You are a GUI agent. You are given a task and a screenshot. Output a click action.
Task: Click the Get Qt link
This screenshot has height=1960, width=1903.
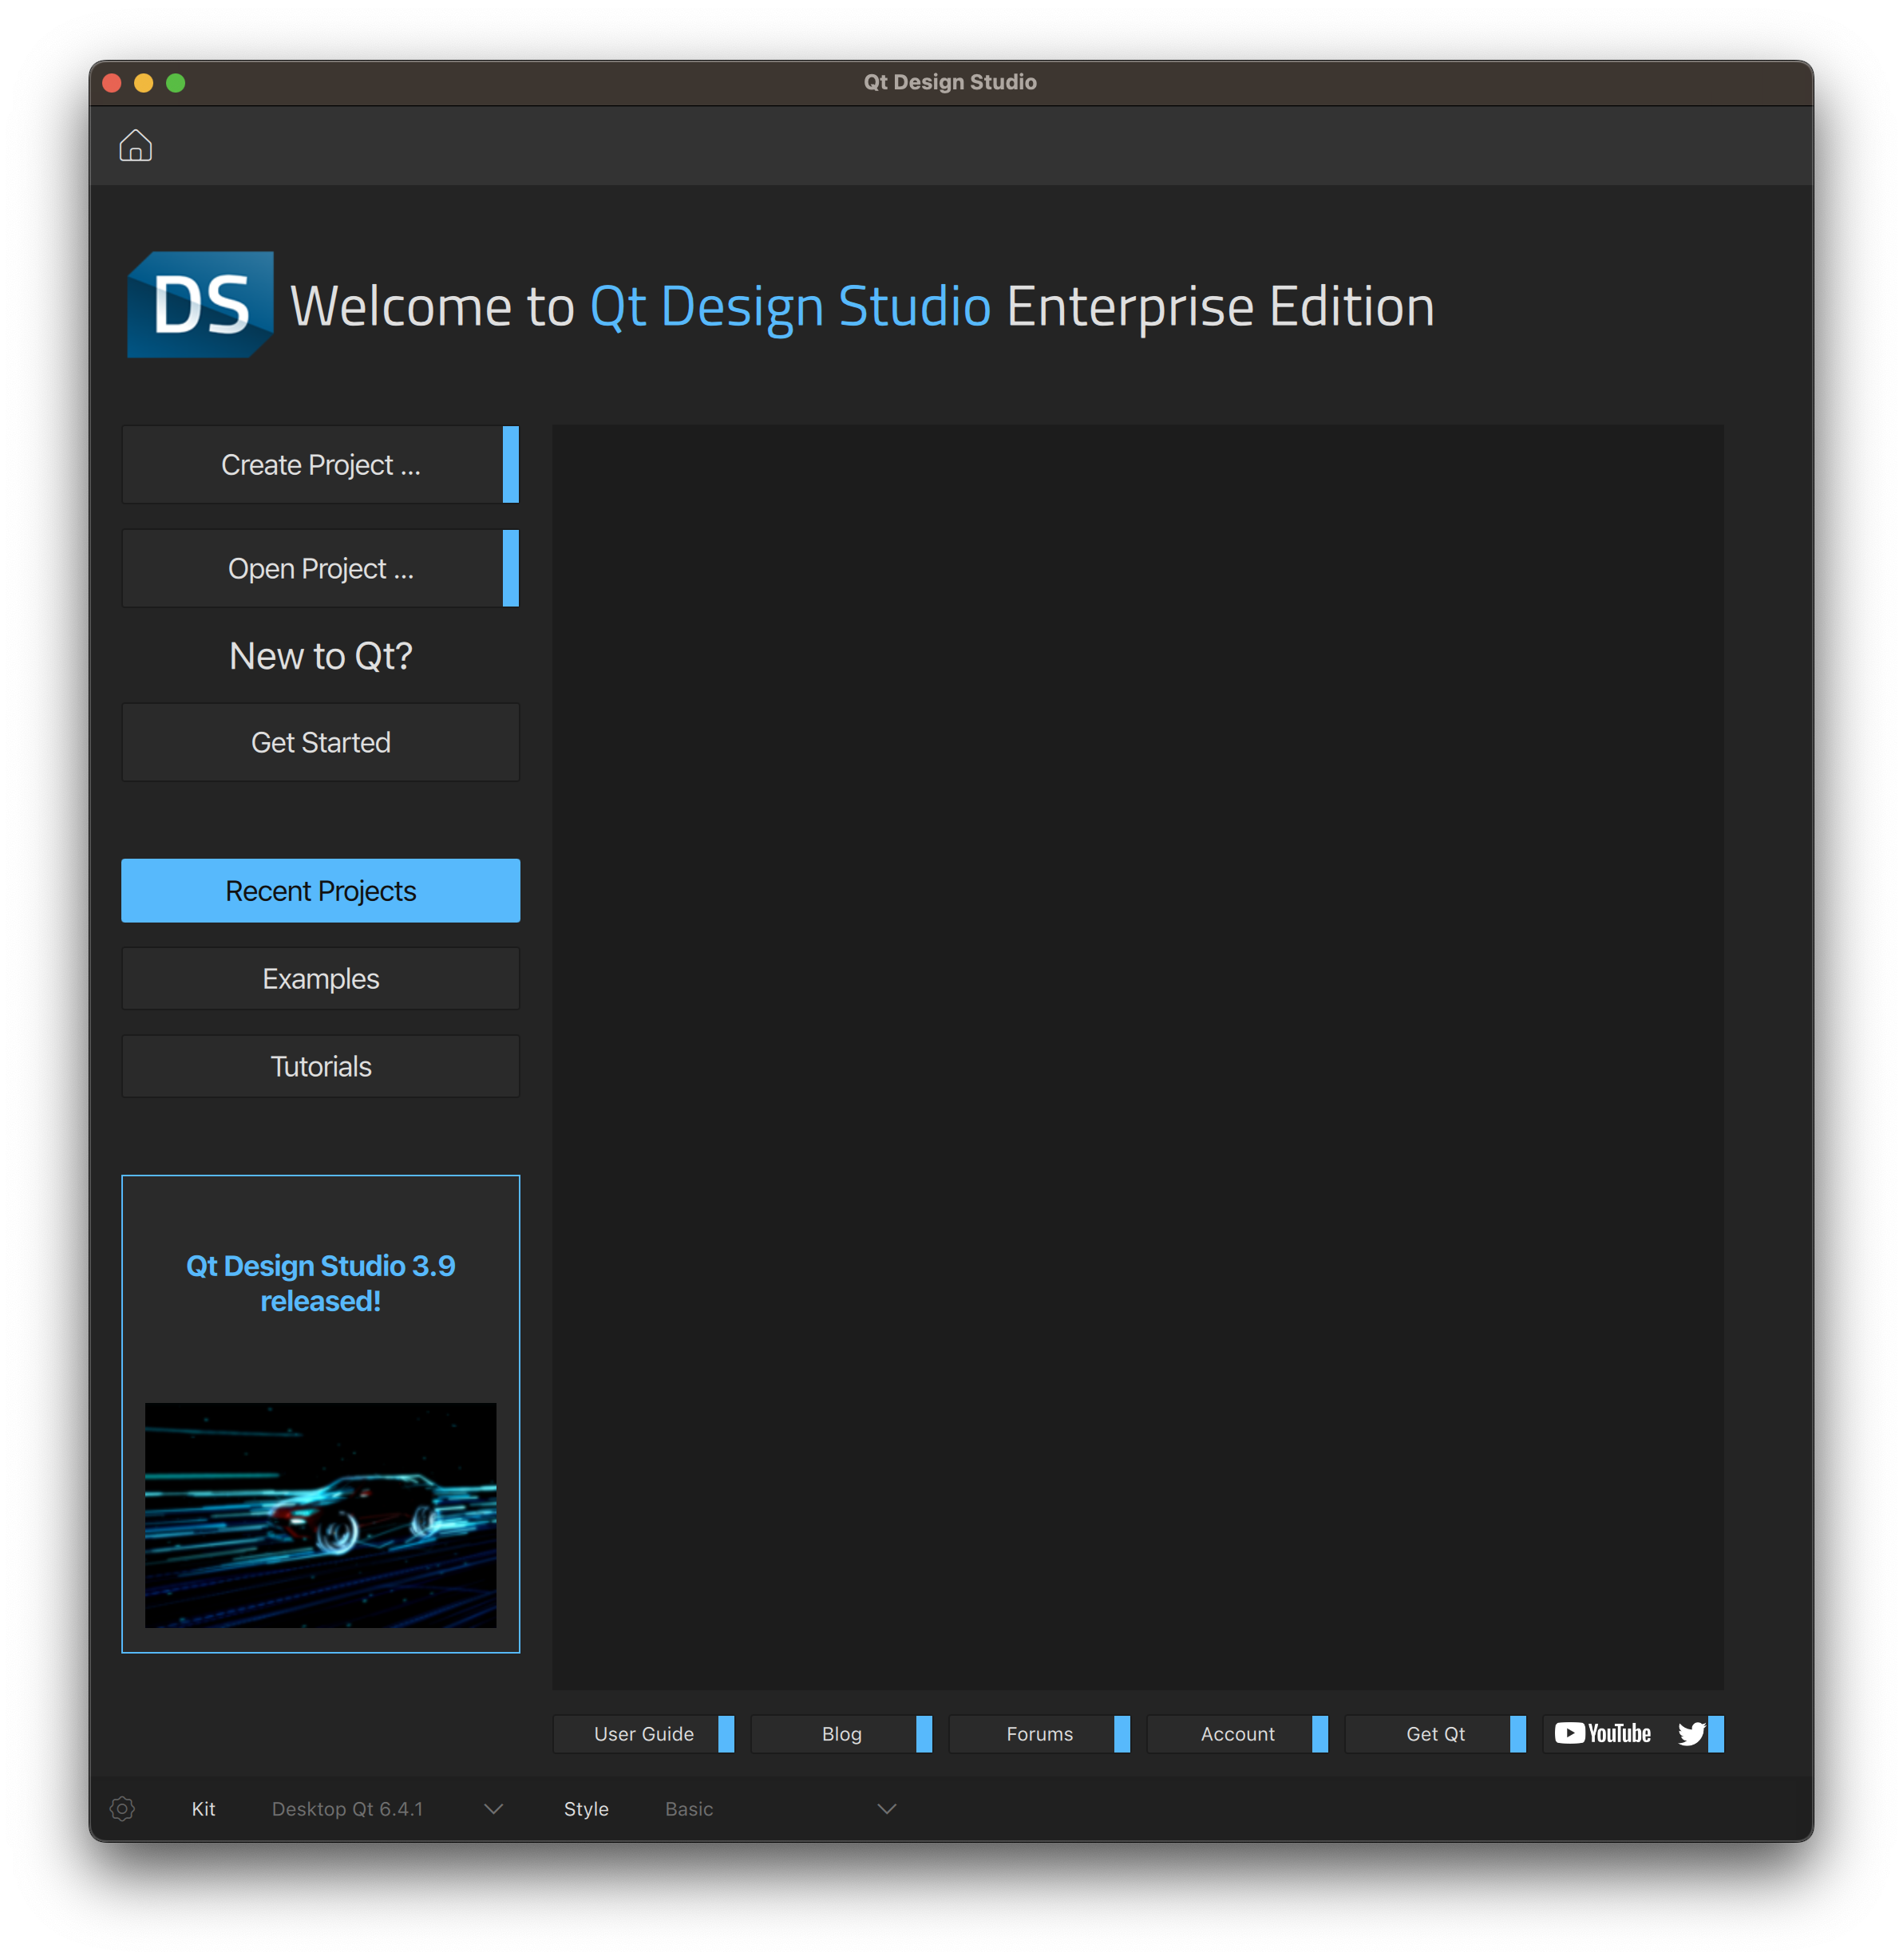1435,1733
